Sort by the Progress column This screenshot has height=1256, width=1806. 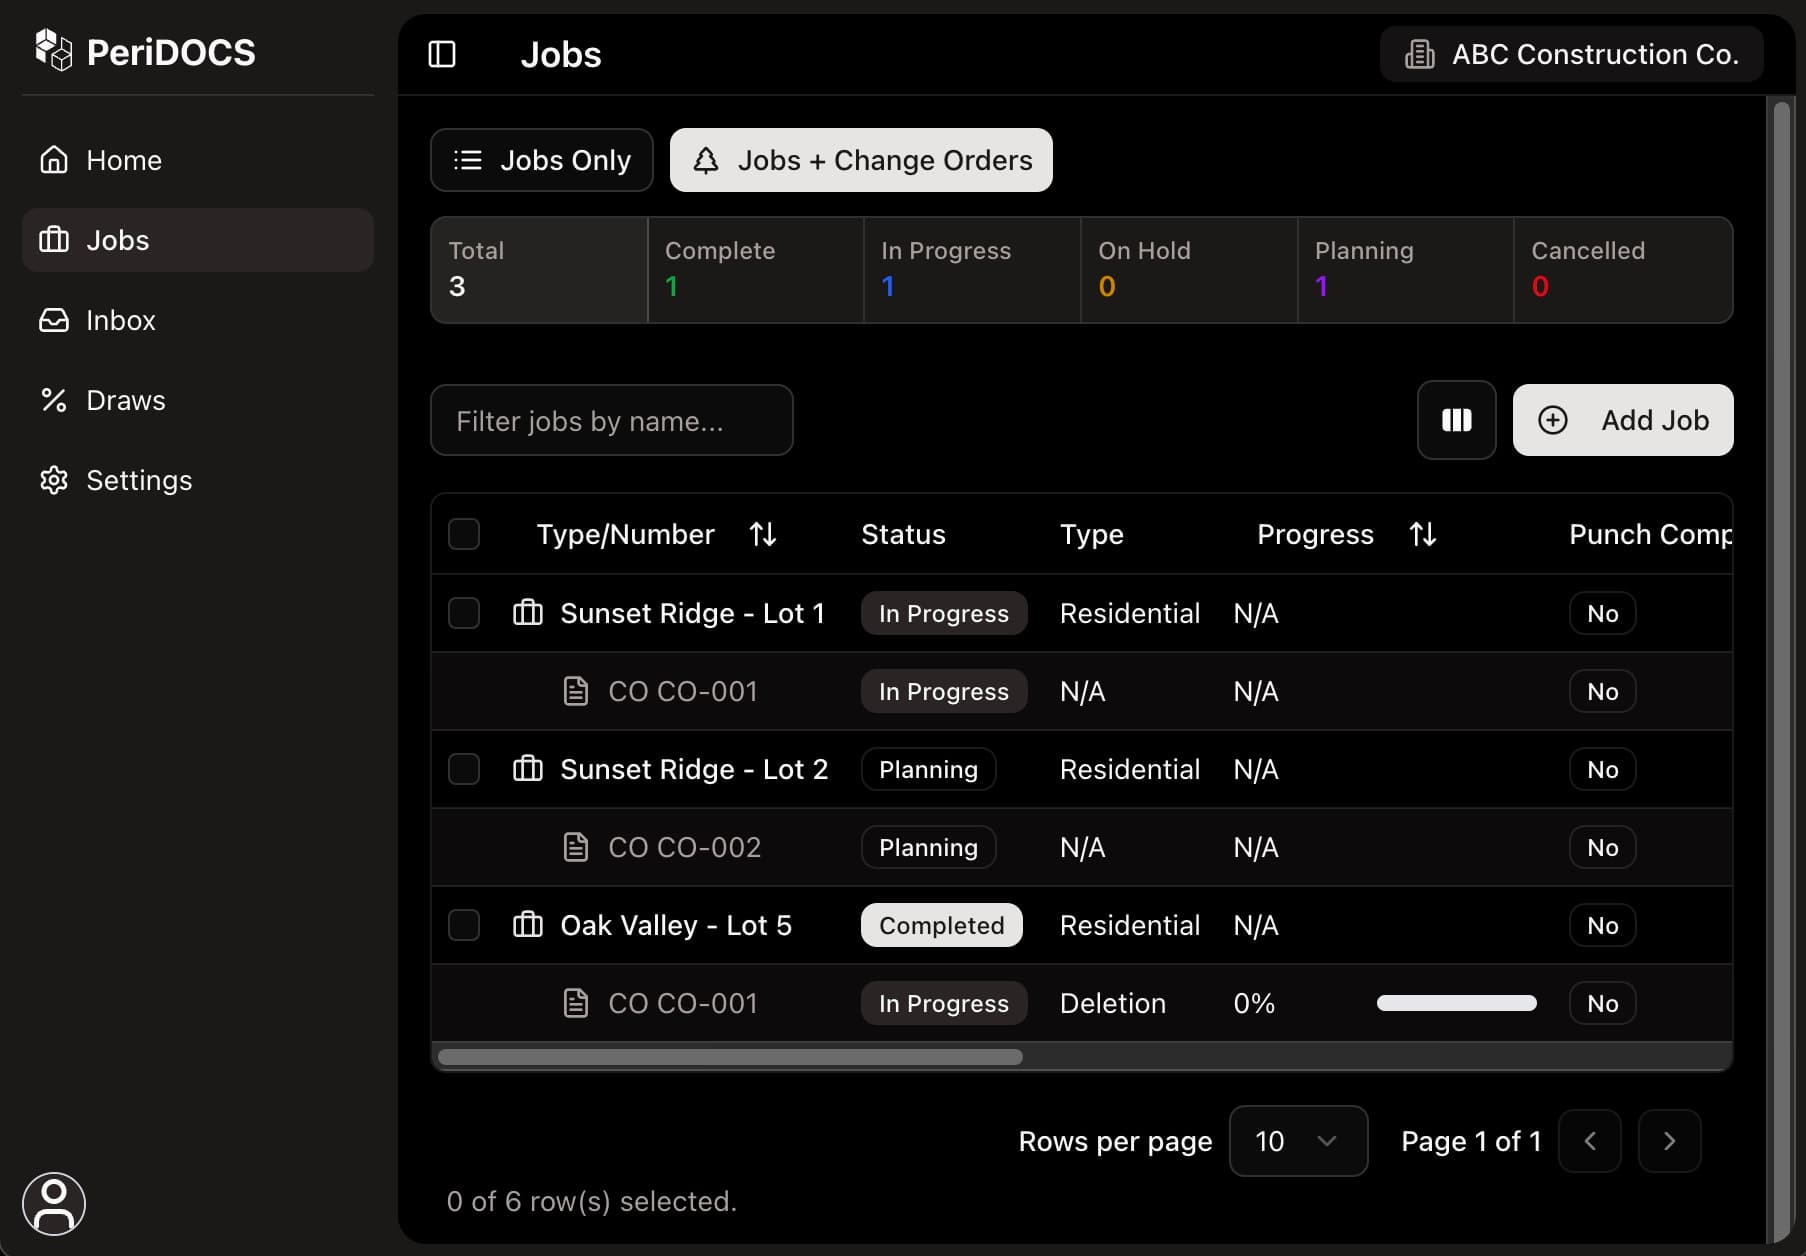[x=1423, y=533]
